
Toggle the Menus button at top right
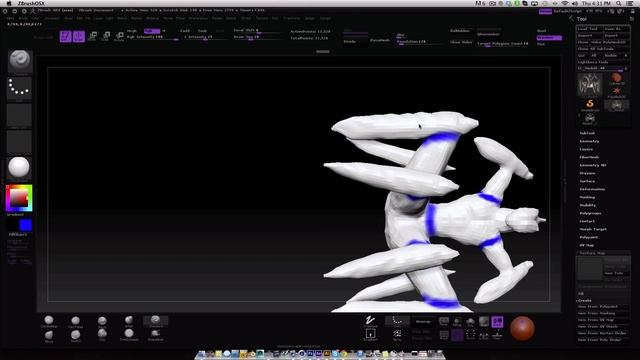545,11
